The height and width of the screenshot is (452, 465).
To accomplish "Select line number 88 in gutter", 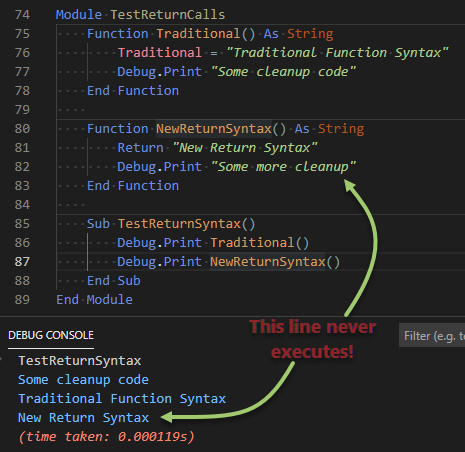I will (x=22, y=281).
